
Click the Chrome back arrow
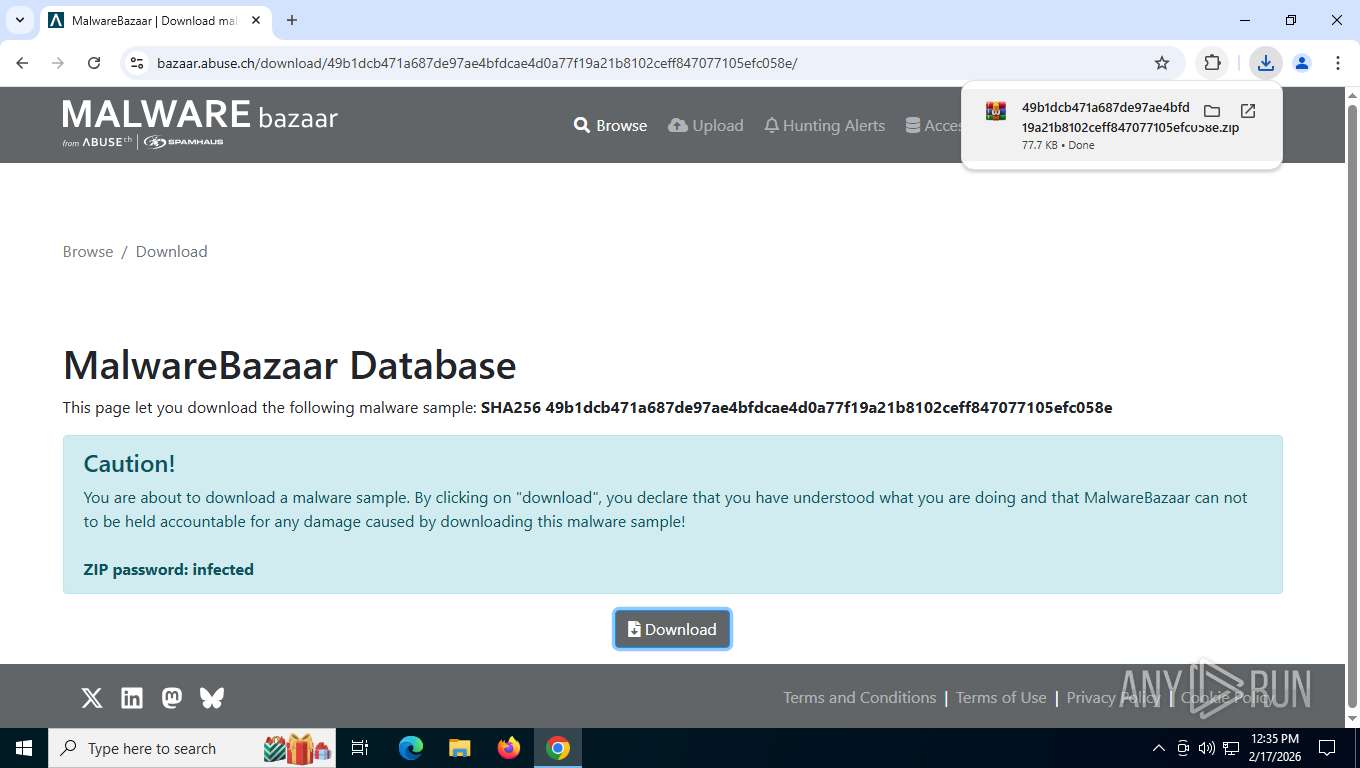coord(22,63)
